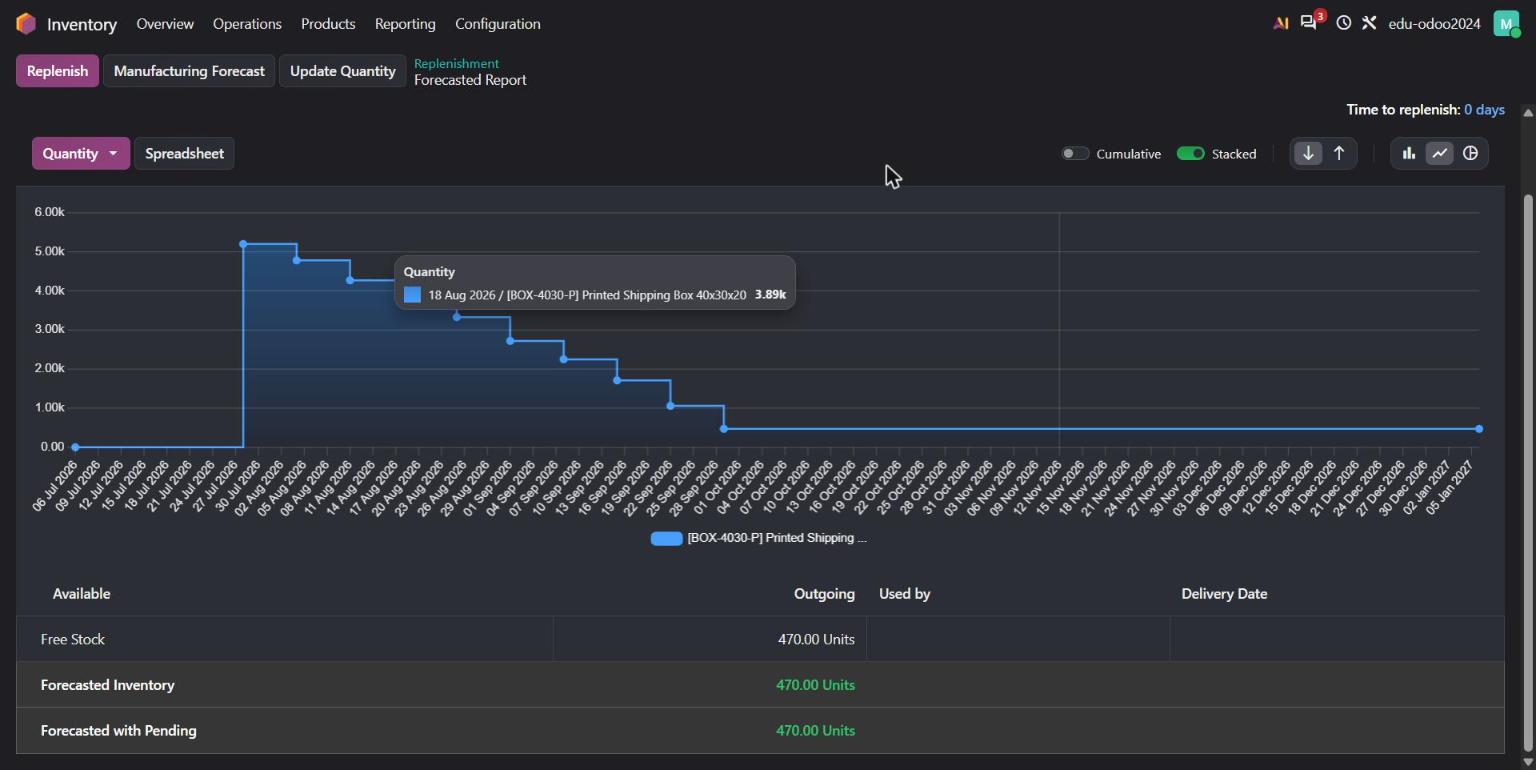Click the 470.00 Units value in Free Stock row
Viewport: 1536px width, 770px height.
816,639
